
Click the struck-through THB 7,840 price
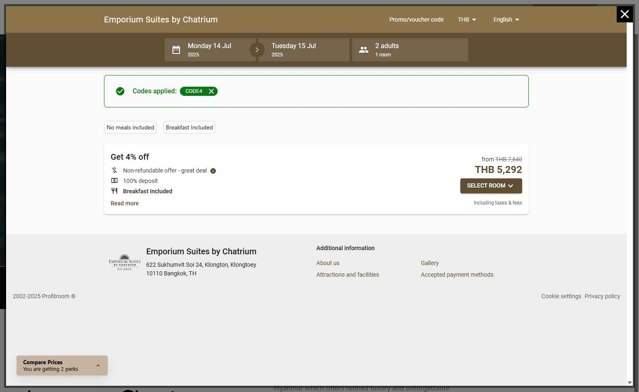[508, 159]
